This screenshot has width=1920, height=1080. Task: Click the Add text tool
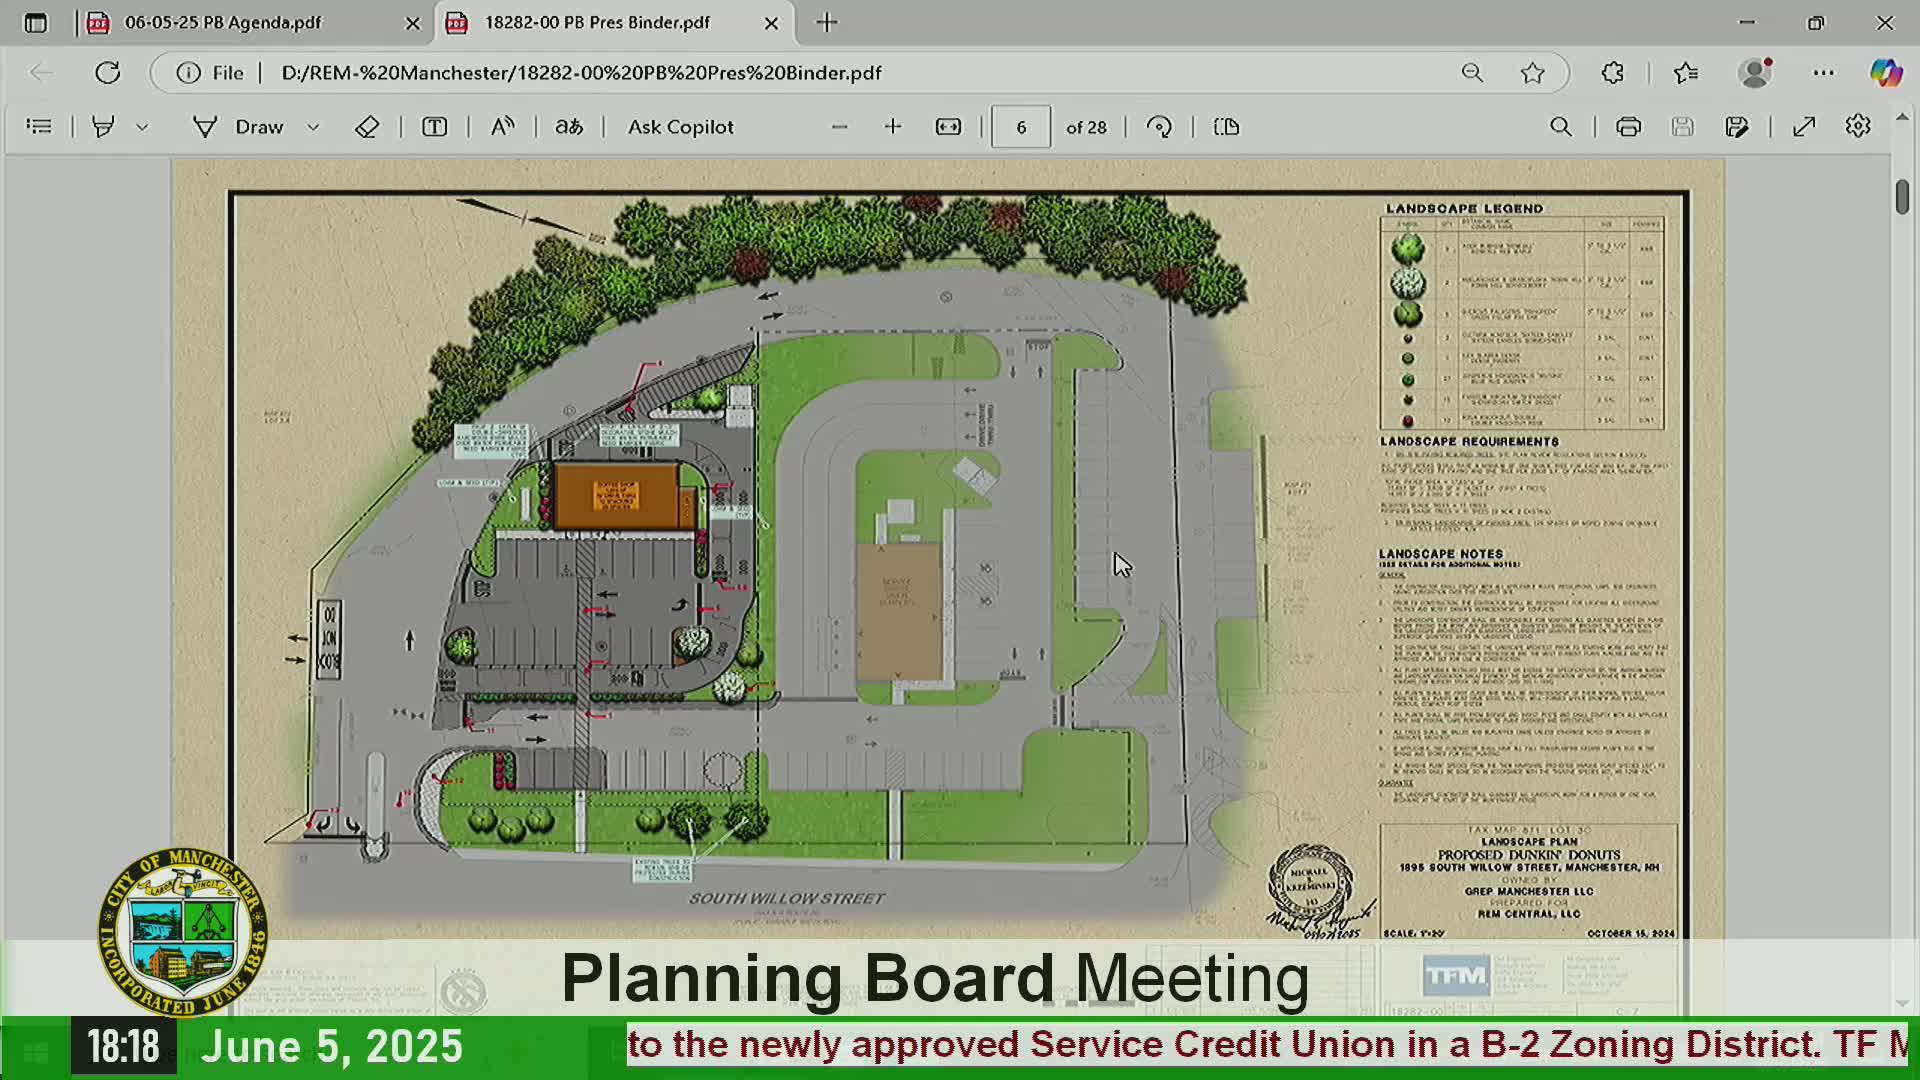click(434, 127)
